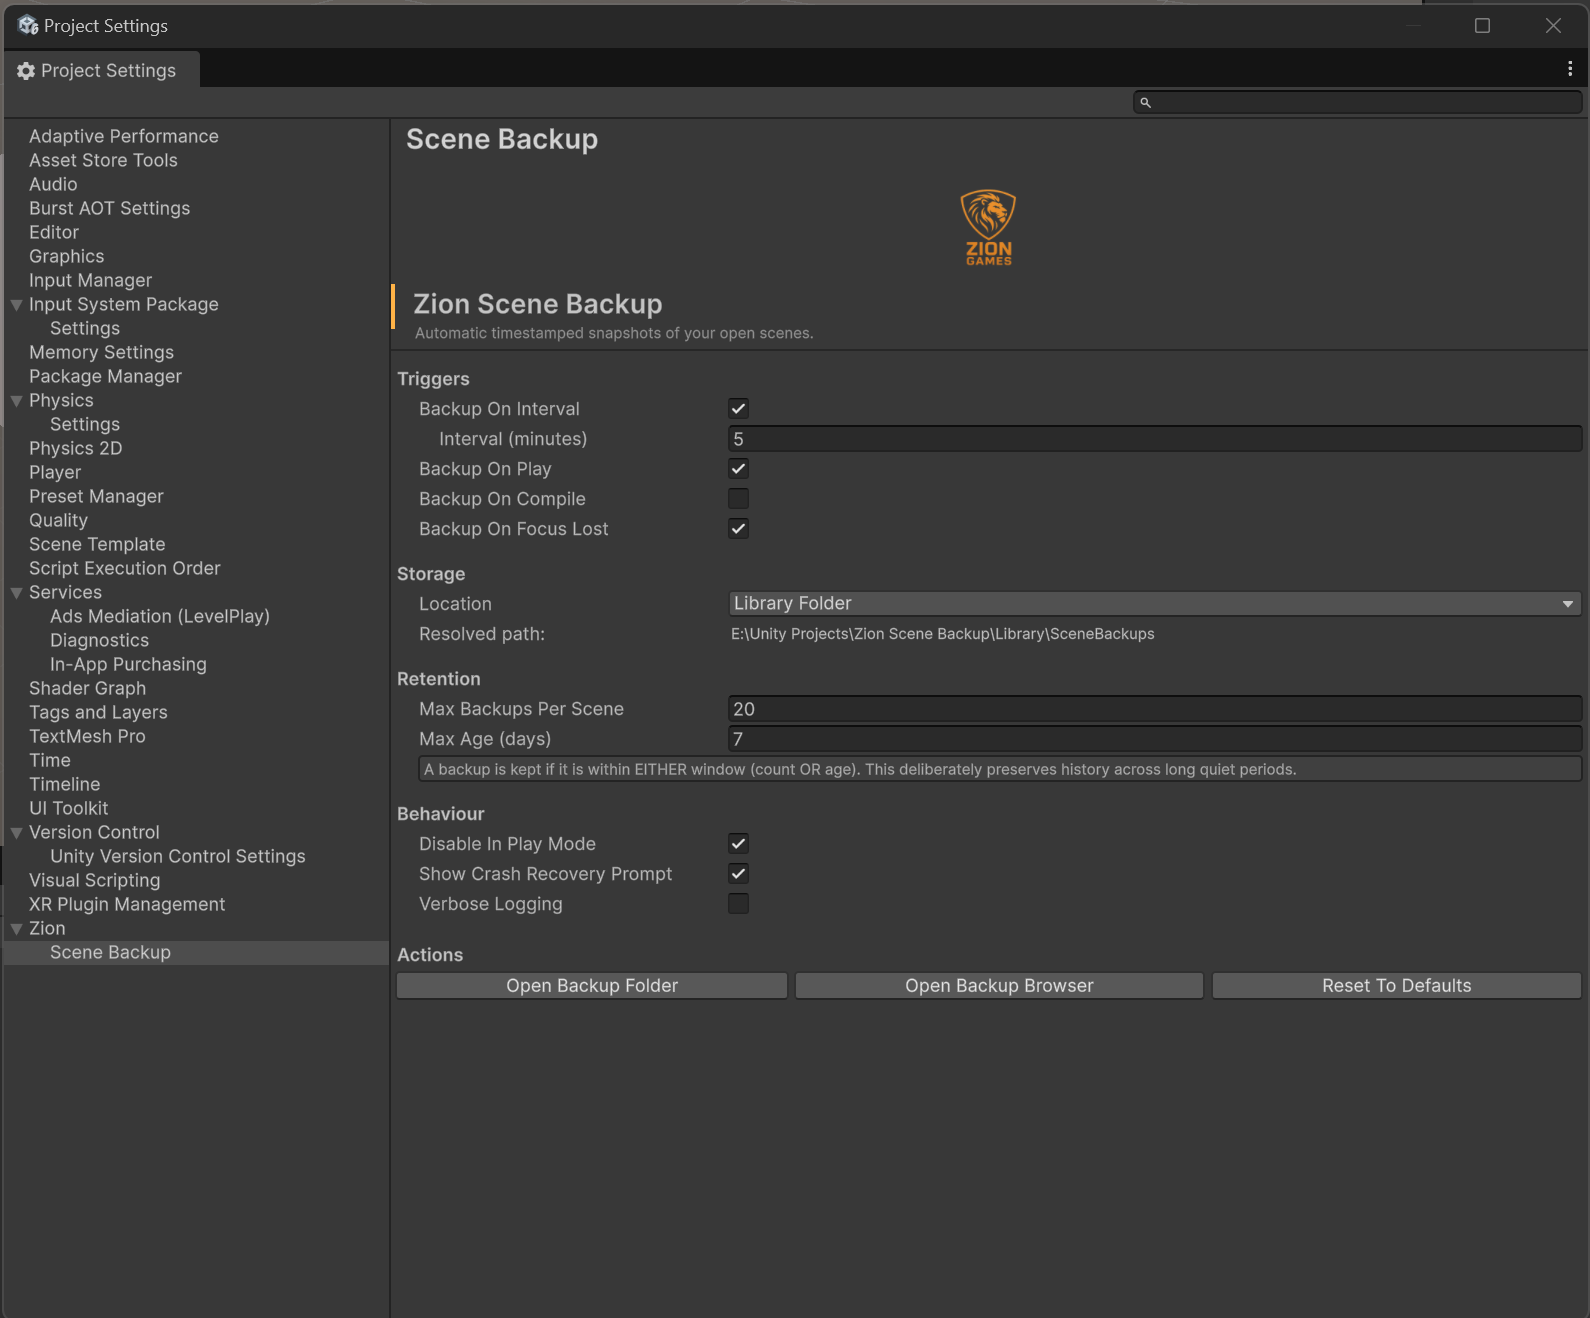
Task: Click Reset To Defaults button
Action: [x=1397, y=985]
